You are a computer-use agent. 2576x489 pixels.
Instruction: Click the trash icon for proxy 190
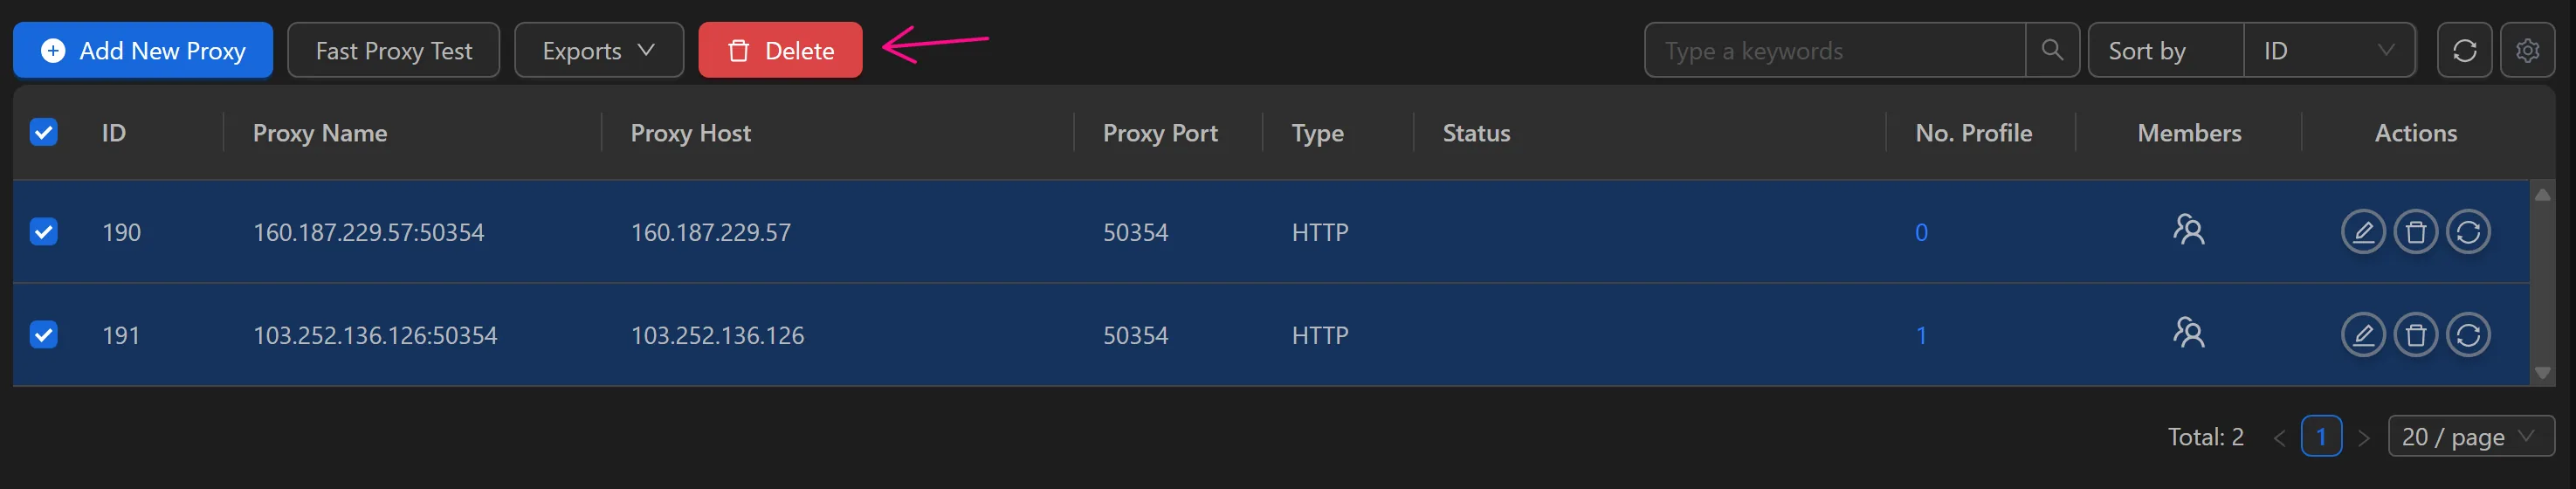[x=2415, y=232]
